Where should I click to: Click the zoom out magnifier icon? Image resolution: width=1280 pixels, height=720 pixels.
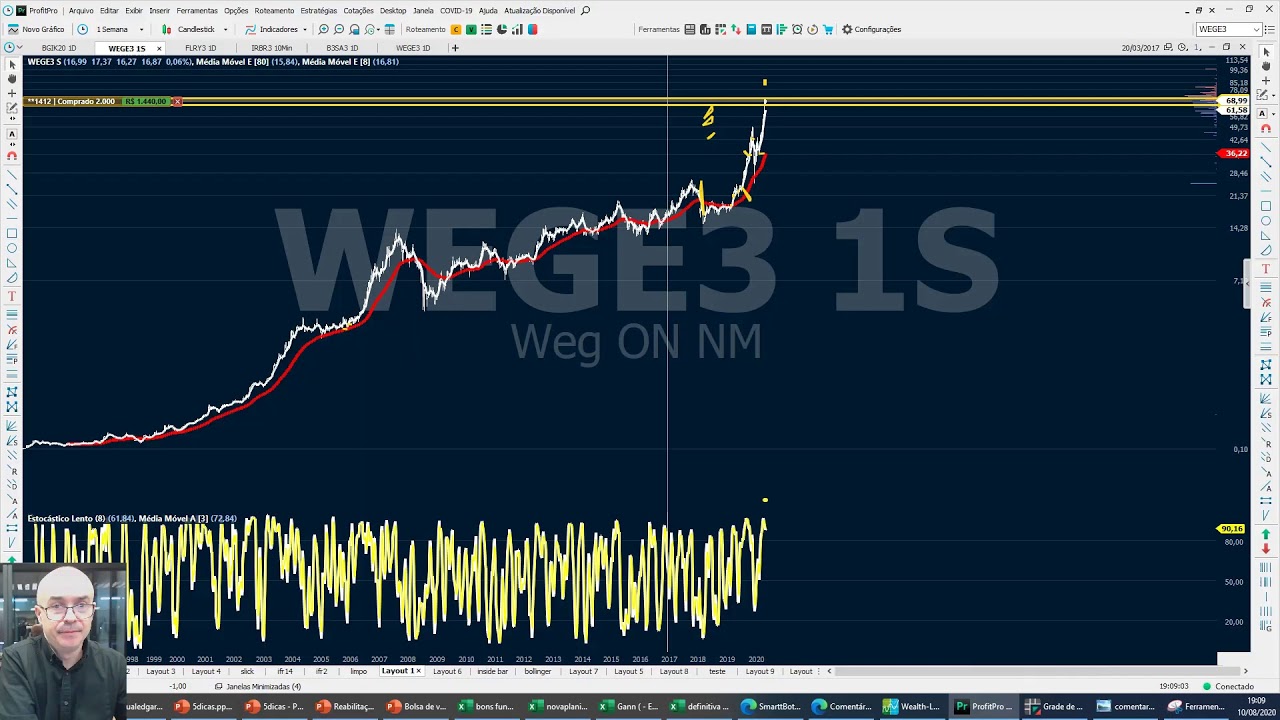click(x=339, y=29)
